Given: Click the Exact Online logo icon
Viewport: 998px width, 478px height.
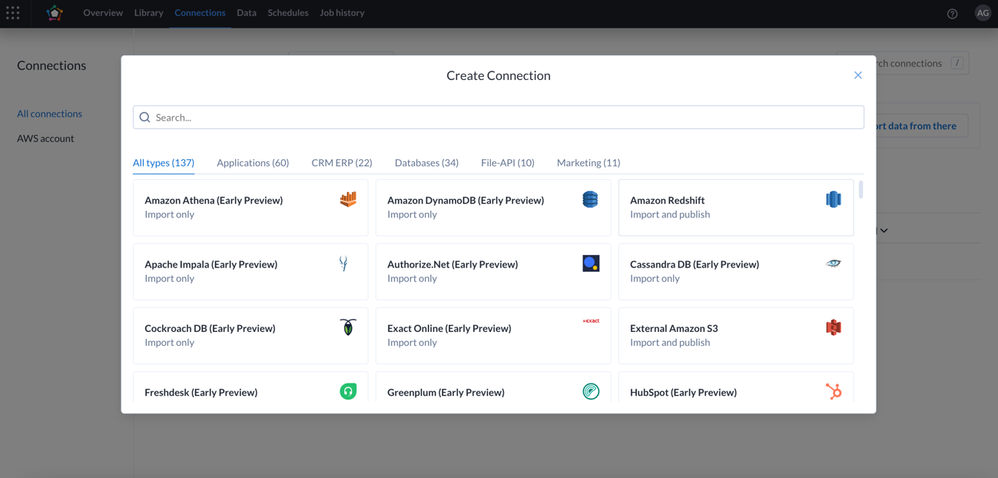Looking at the screenshot, I should pyautogui.click(x=591, y=321).
